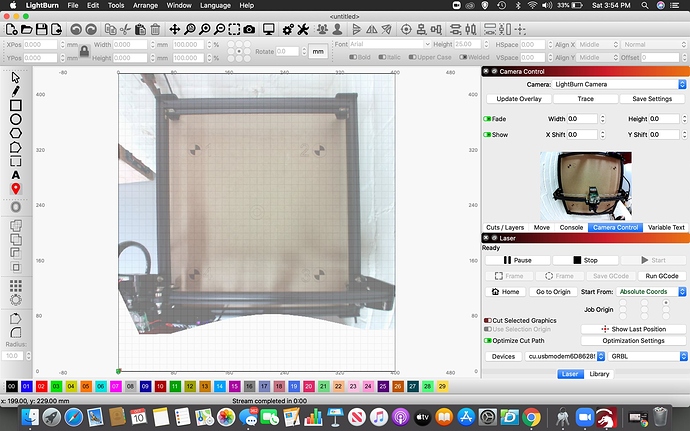Image resolution: width=690 pixels, height=431 pixels.
Task: Open the Camera selection dropdown
Action: [619, 84]
